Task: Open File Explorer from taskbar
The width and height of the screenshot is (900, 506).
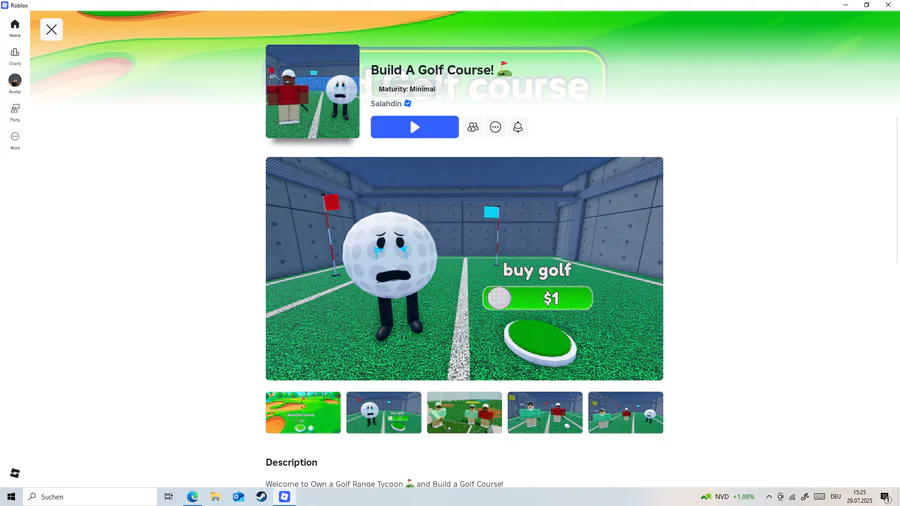Action: pos(215,497)
